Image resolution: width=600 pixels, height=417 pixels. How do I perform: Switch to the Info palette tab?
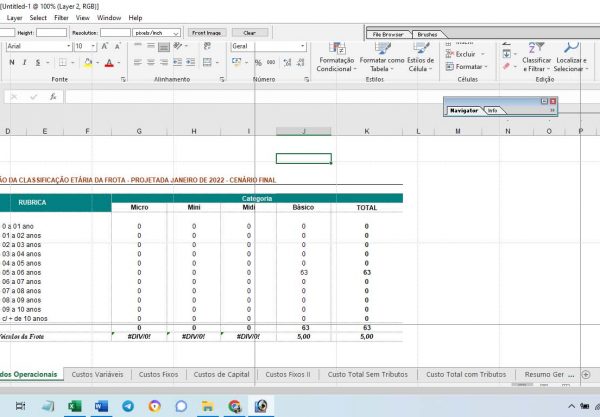[x=492, y=110]
